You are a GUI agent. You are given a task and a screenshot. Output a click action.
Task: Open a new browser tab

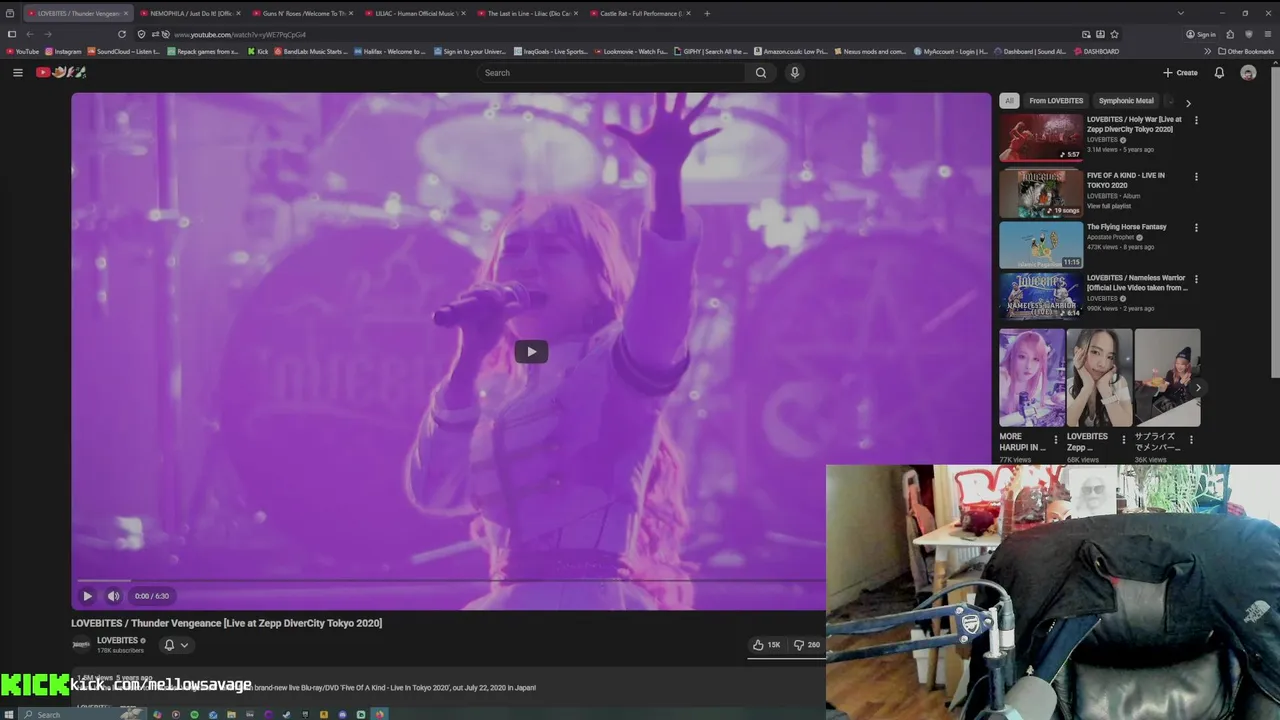(x=707, y=13)
